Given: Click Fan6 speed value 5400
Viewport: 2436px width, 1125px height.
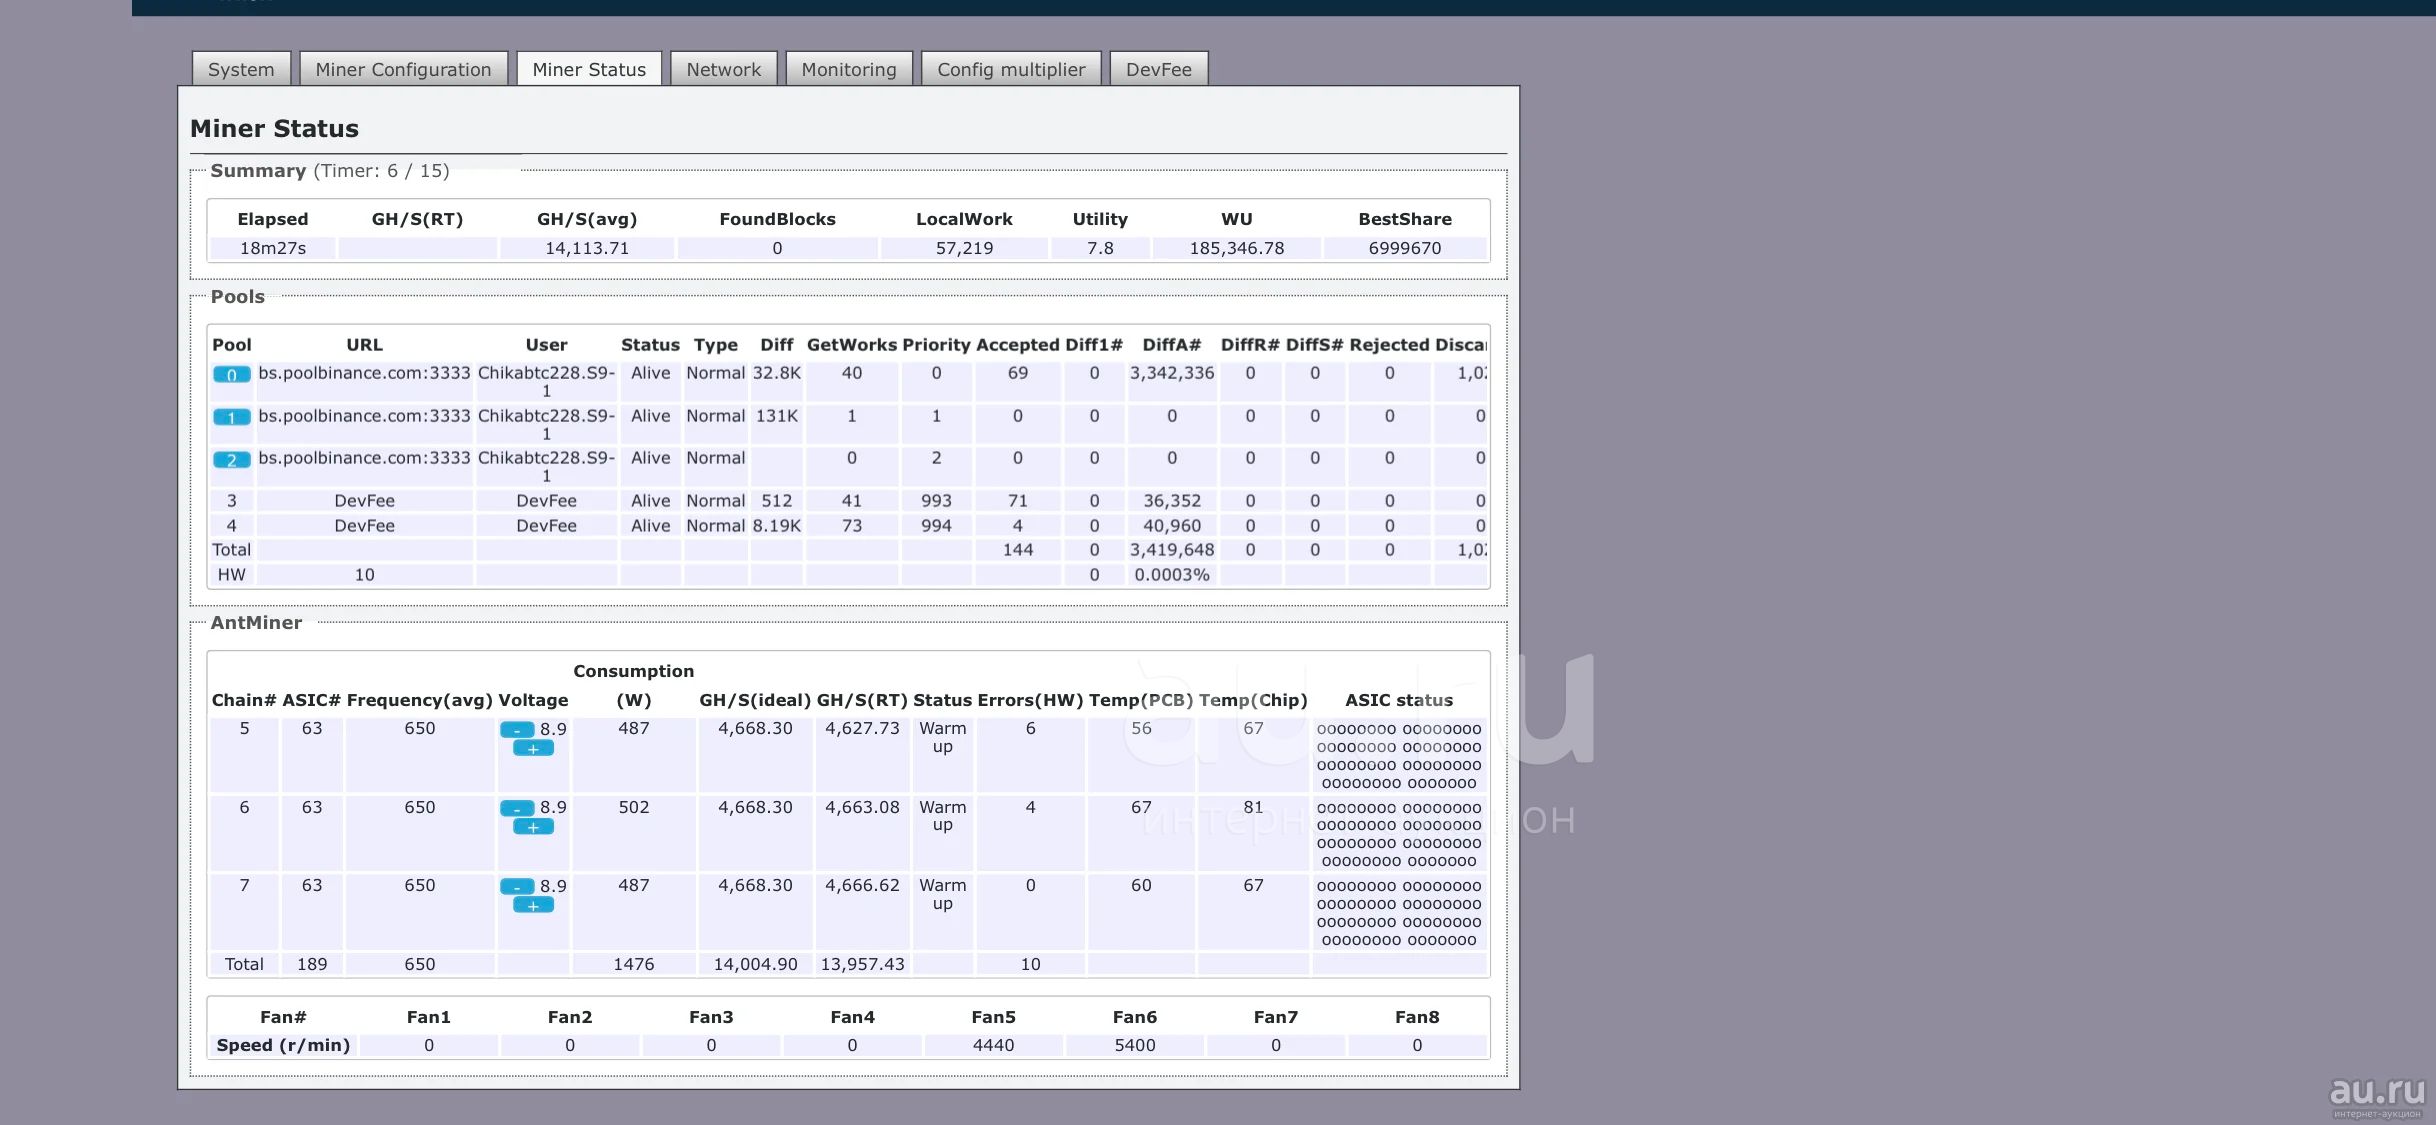Looking at the screenshot, I should coord(1135,1045).
